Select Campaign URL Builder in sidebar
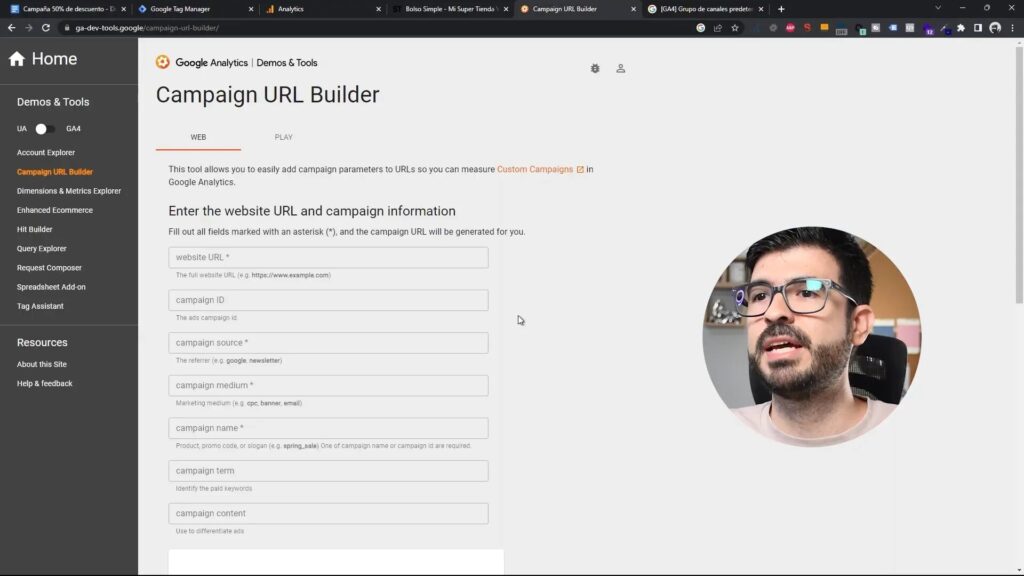 click(55, 172)
